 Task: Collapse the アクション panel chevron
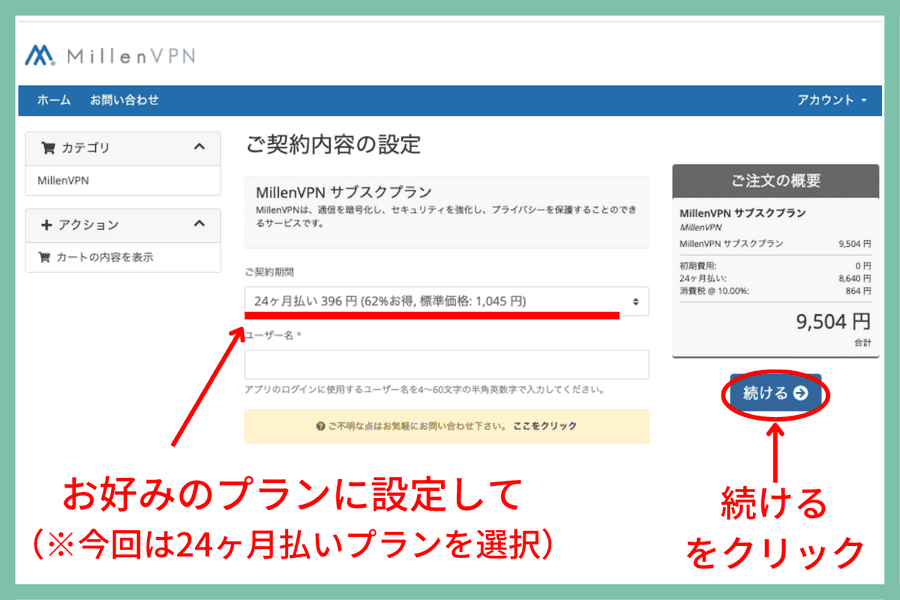tap(199, 224)
